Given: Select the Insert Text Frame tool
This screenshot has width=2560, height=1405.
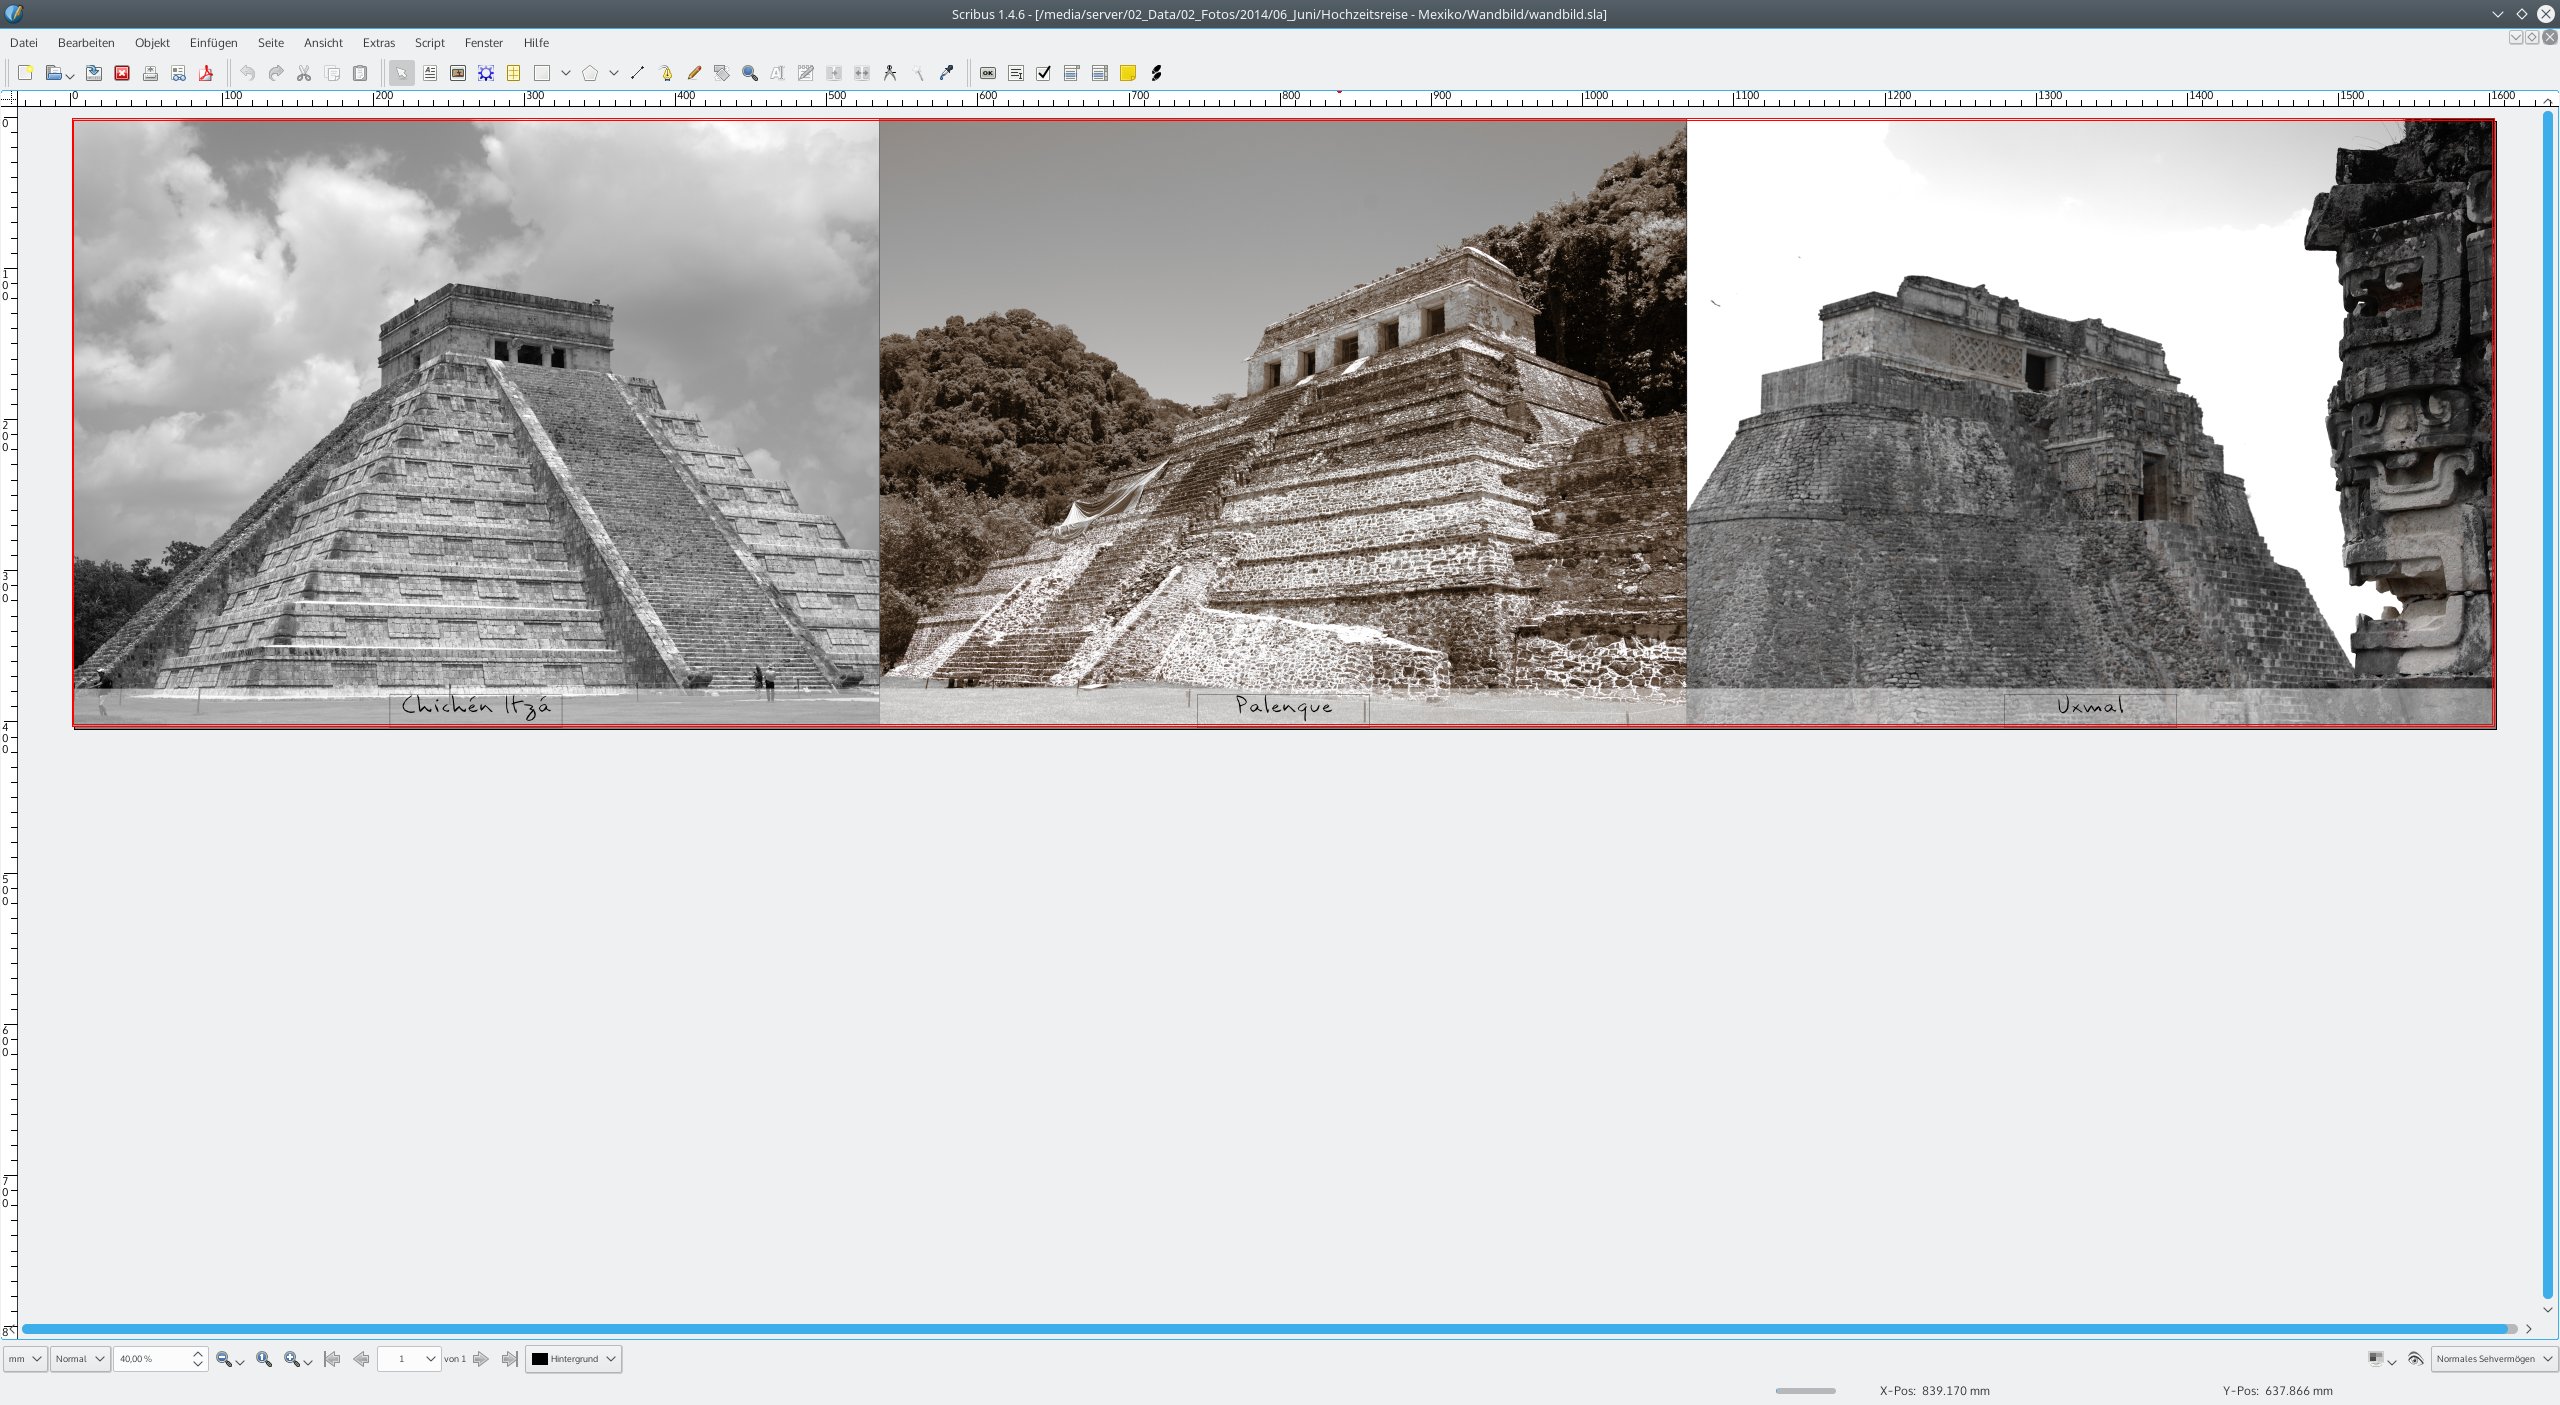Looking at the screenshot, I should [430, 73].
